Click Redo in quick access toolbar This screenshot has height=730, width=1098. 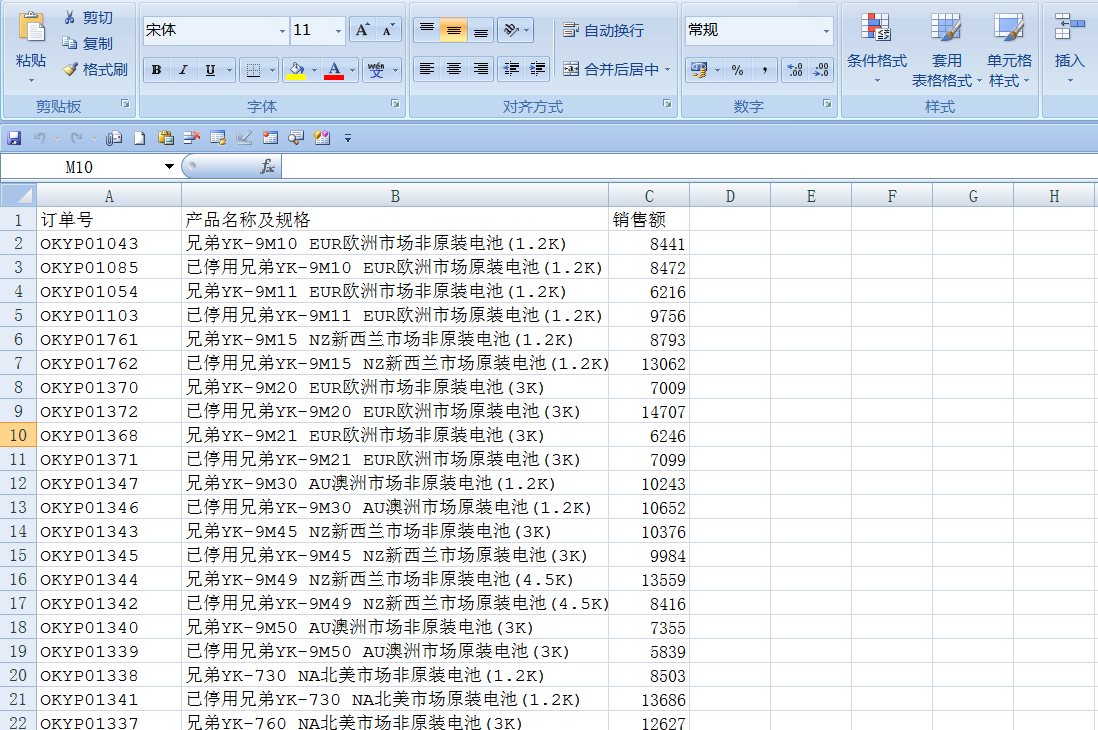point(77,138)
